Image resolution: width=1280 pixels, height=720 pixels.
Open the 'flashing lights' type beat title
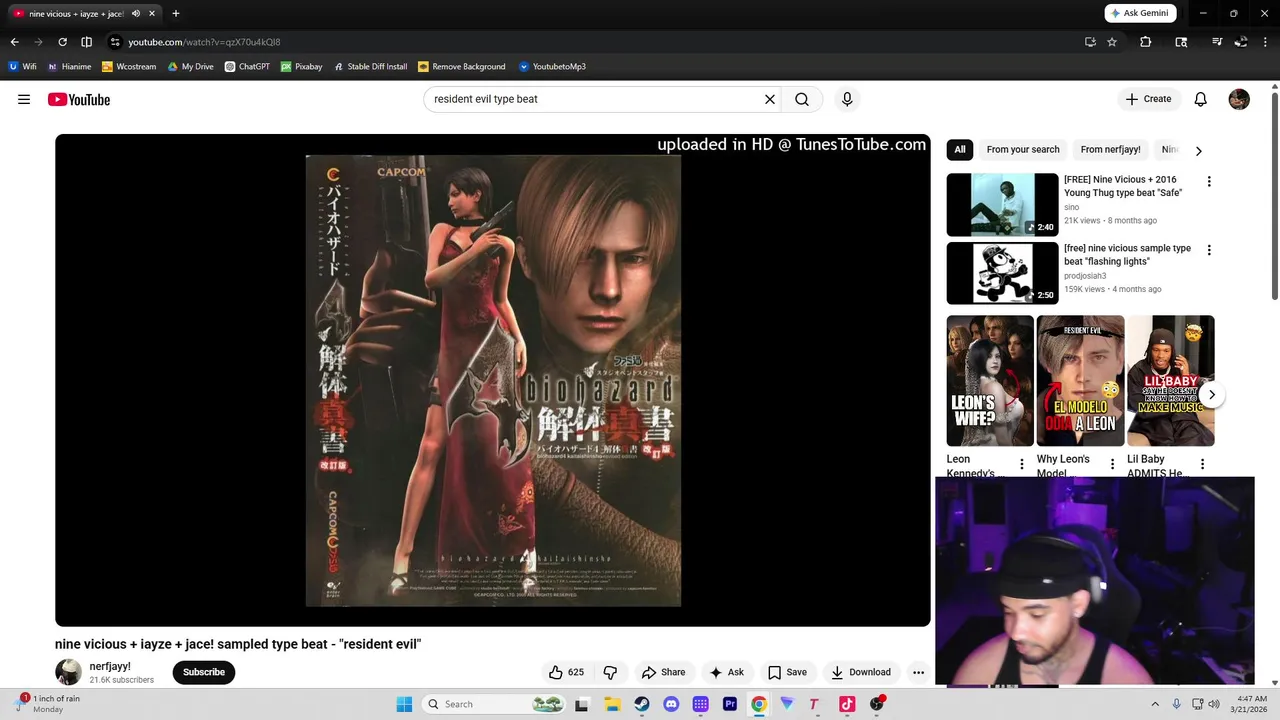point(1127,255)
